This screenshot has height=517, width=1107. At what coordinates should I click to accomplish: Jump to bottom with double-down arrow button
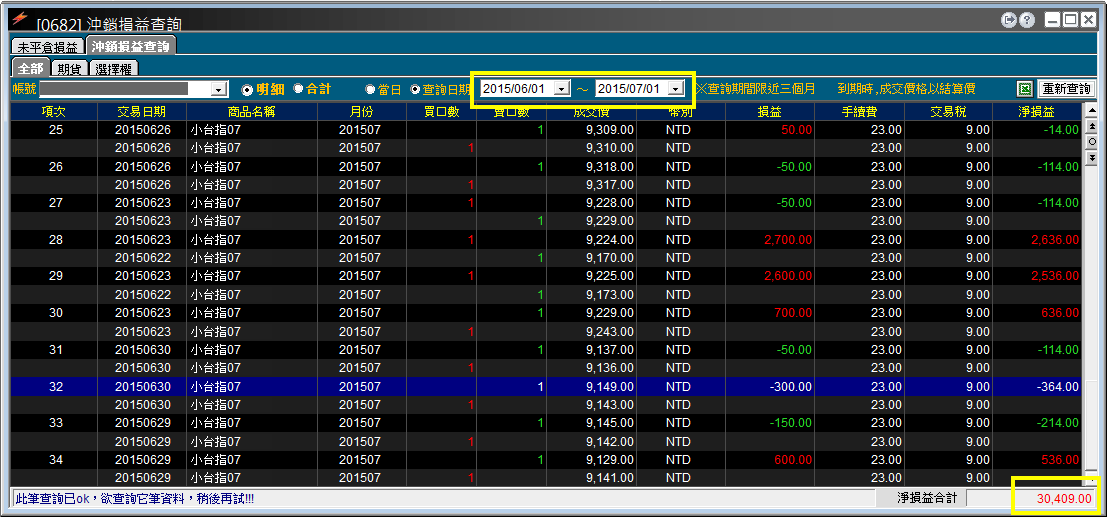pyautogui.click(x=1091, y=157)
